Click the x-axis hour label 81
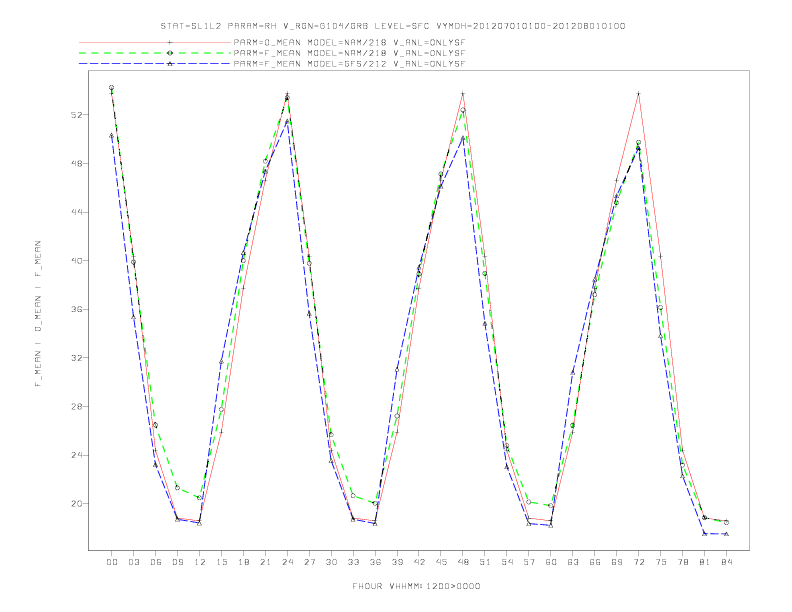The image size is (792, 612). point(705,562)
